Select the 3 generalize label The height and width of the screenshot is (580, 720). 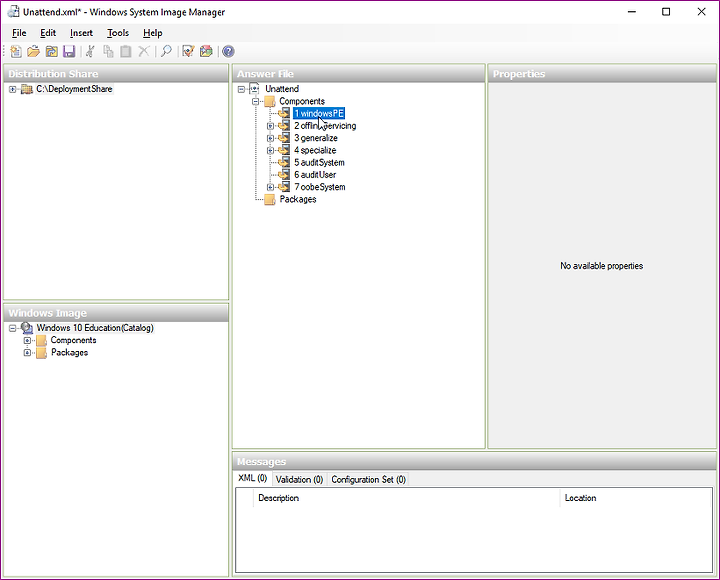[316, 138]
